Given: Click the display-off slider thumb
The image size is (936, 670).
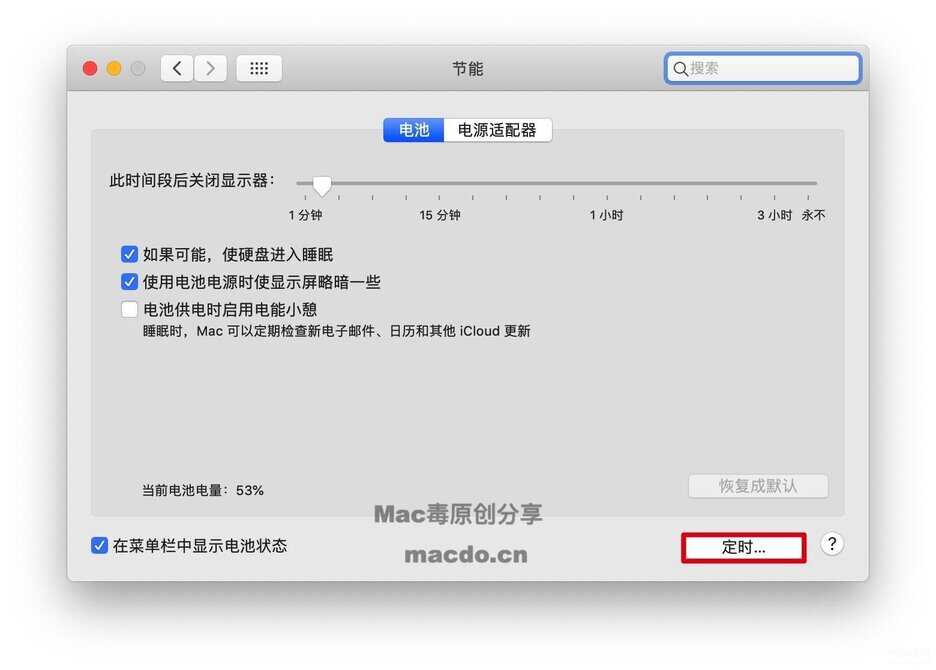Looking at the screenshot, I should coord(322,186).
